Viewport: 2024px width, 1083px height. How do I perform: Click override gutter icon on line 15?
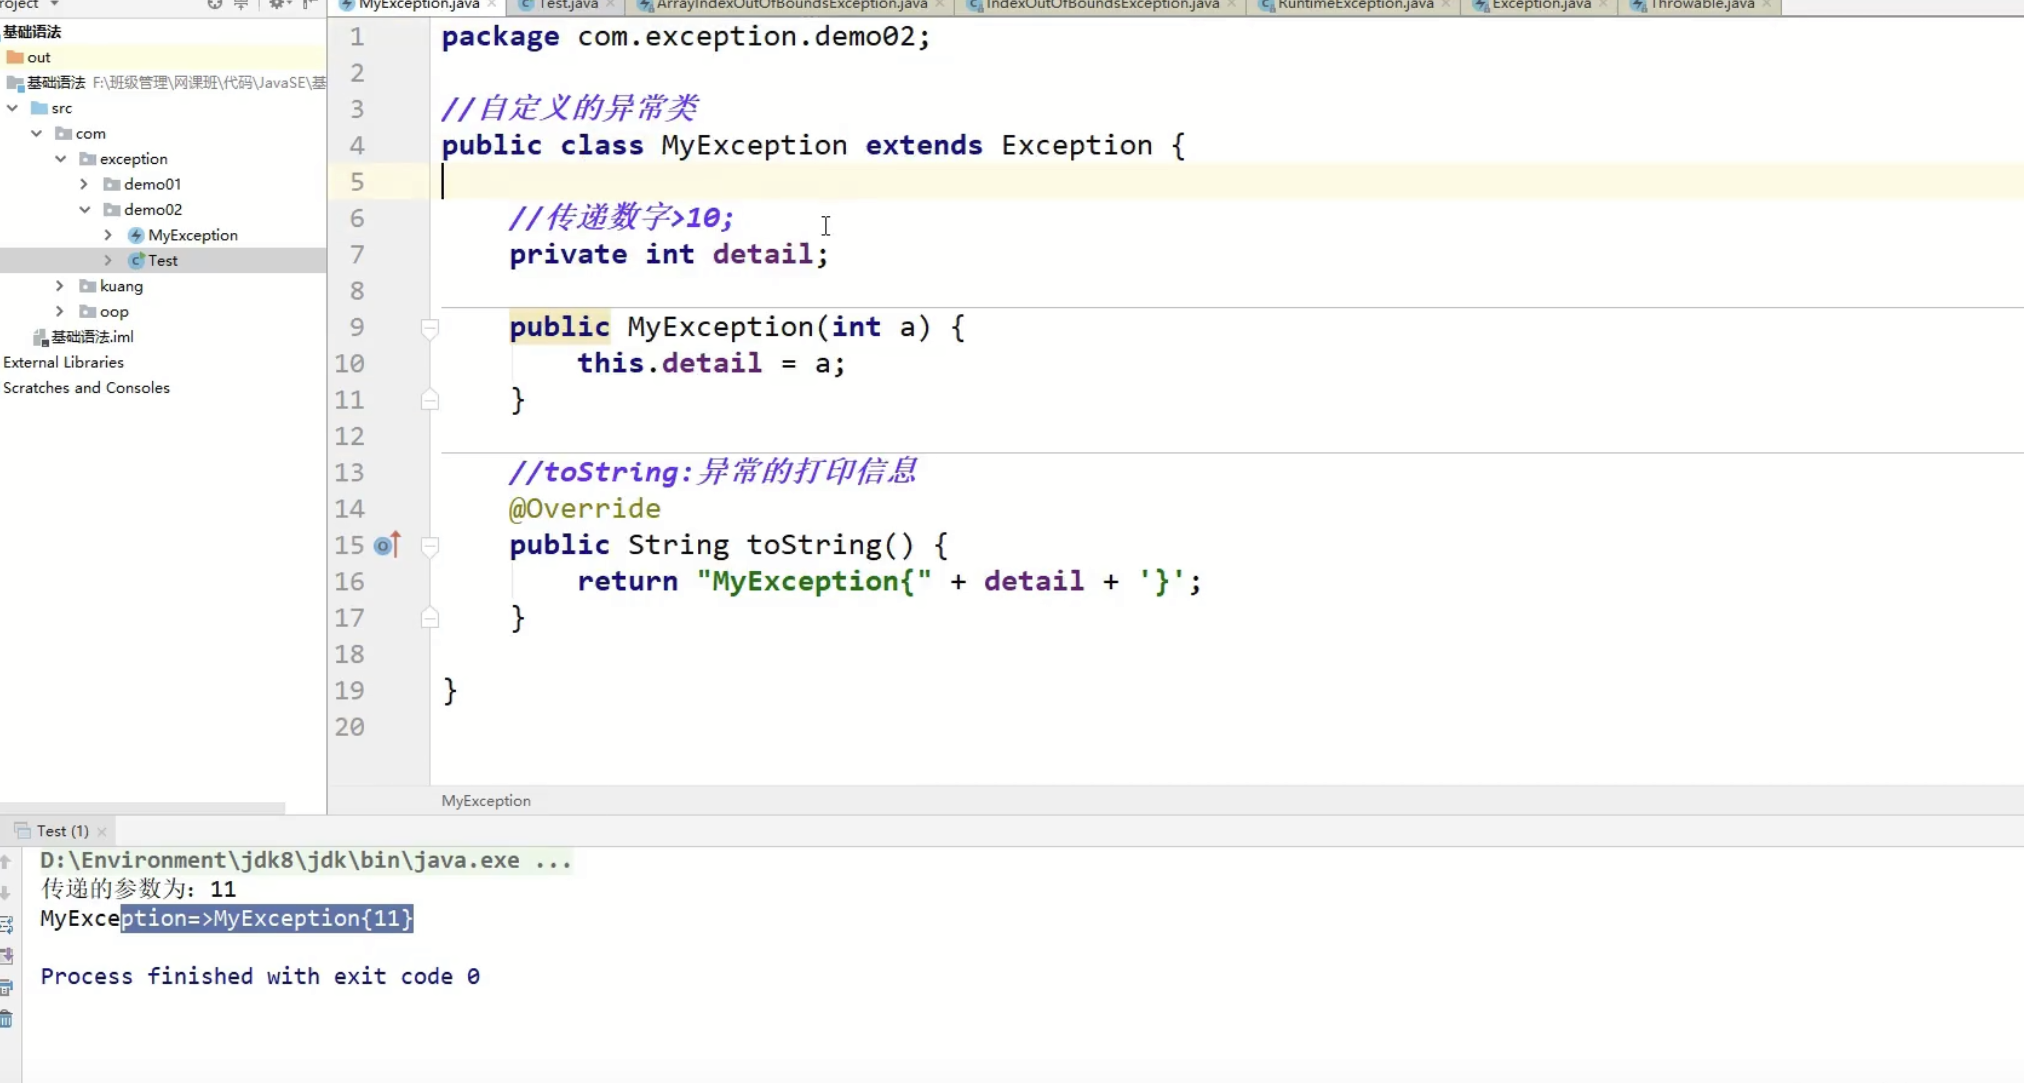point(386,545)
